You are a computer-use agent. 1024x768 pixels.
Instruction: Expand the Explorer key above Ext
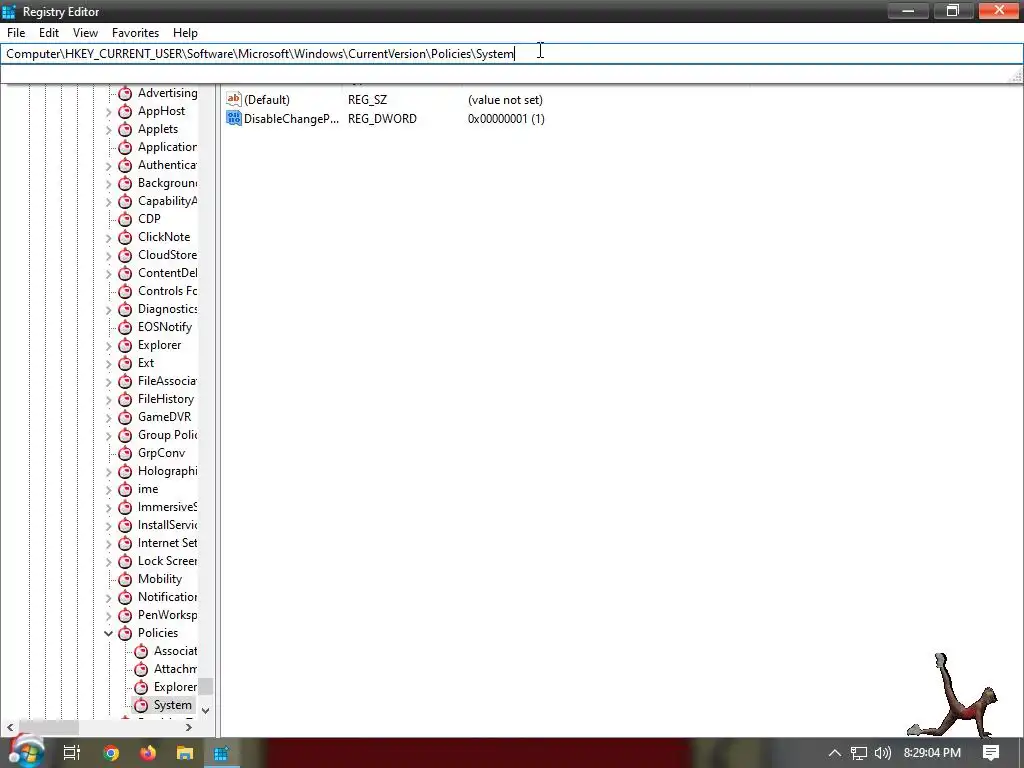click(108, 345)
